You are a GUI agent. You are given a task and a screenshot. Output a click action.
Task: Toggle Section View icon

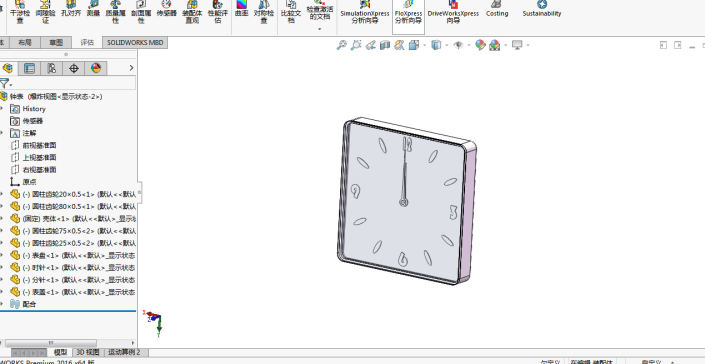(385, 45)
